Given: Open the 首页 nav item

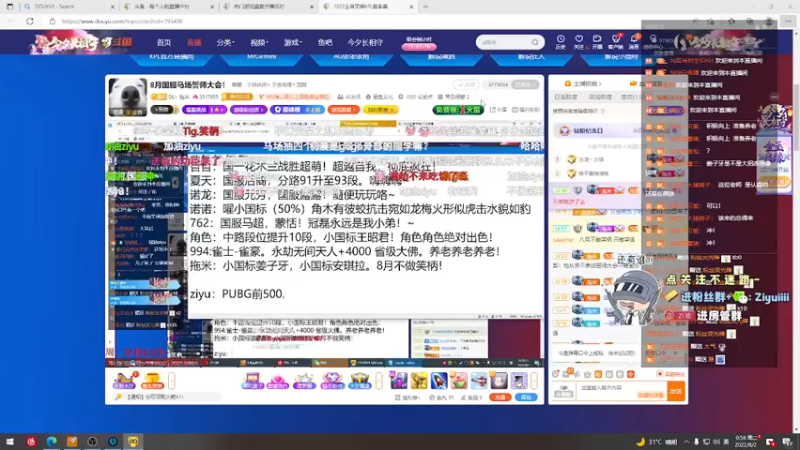Looking at the screenshot, I should tap(164, 43).
